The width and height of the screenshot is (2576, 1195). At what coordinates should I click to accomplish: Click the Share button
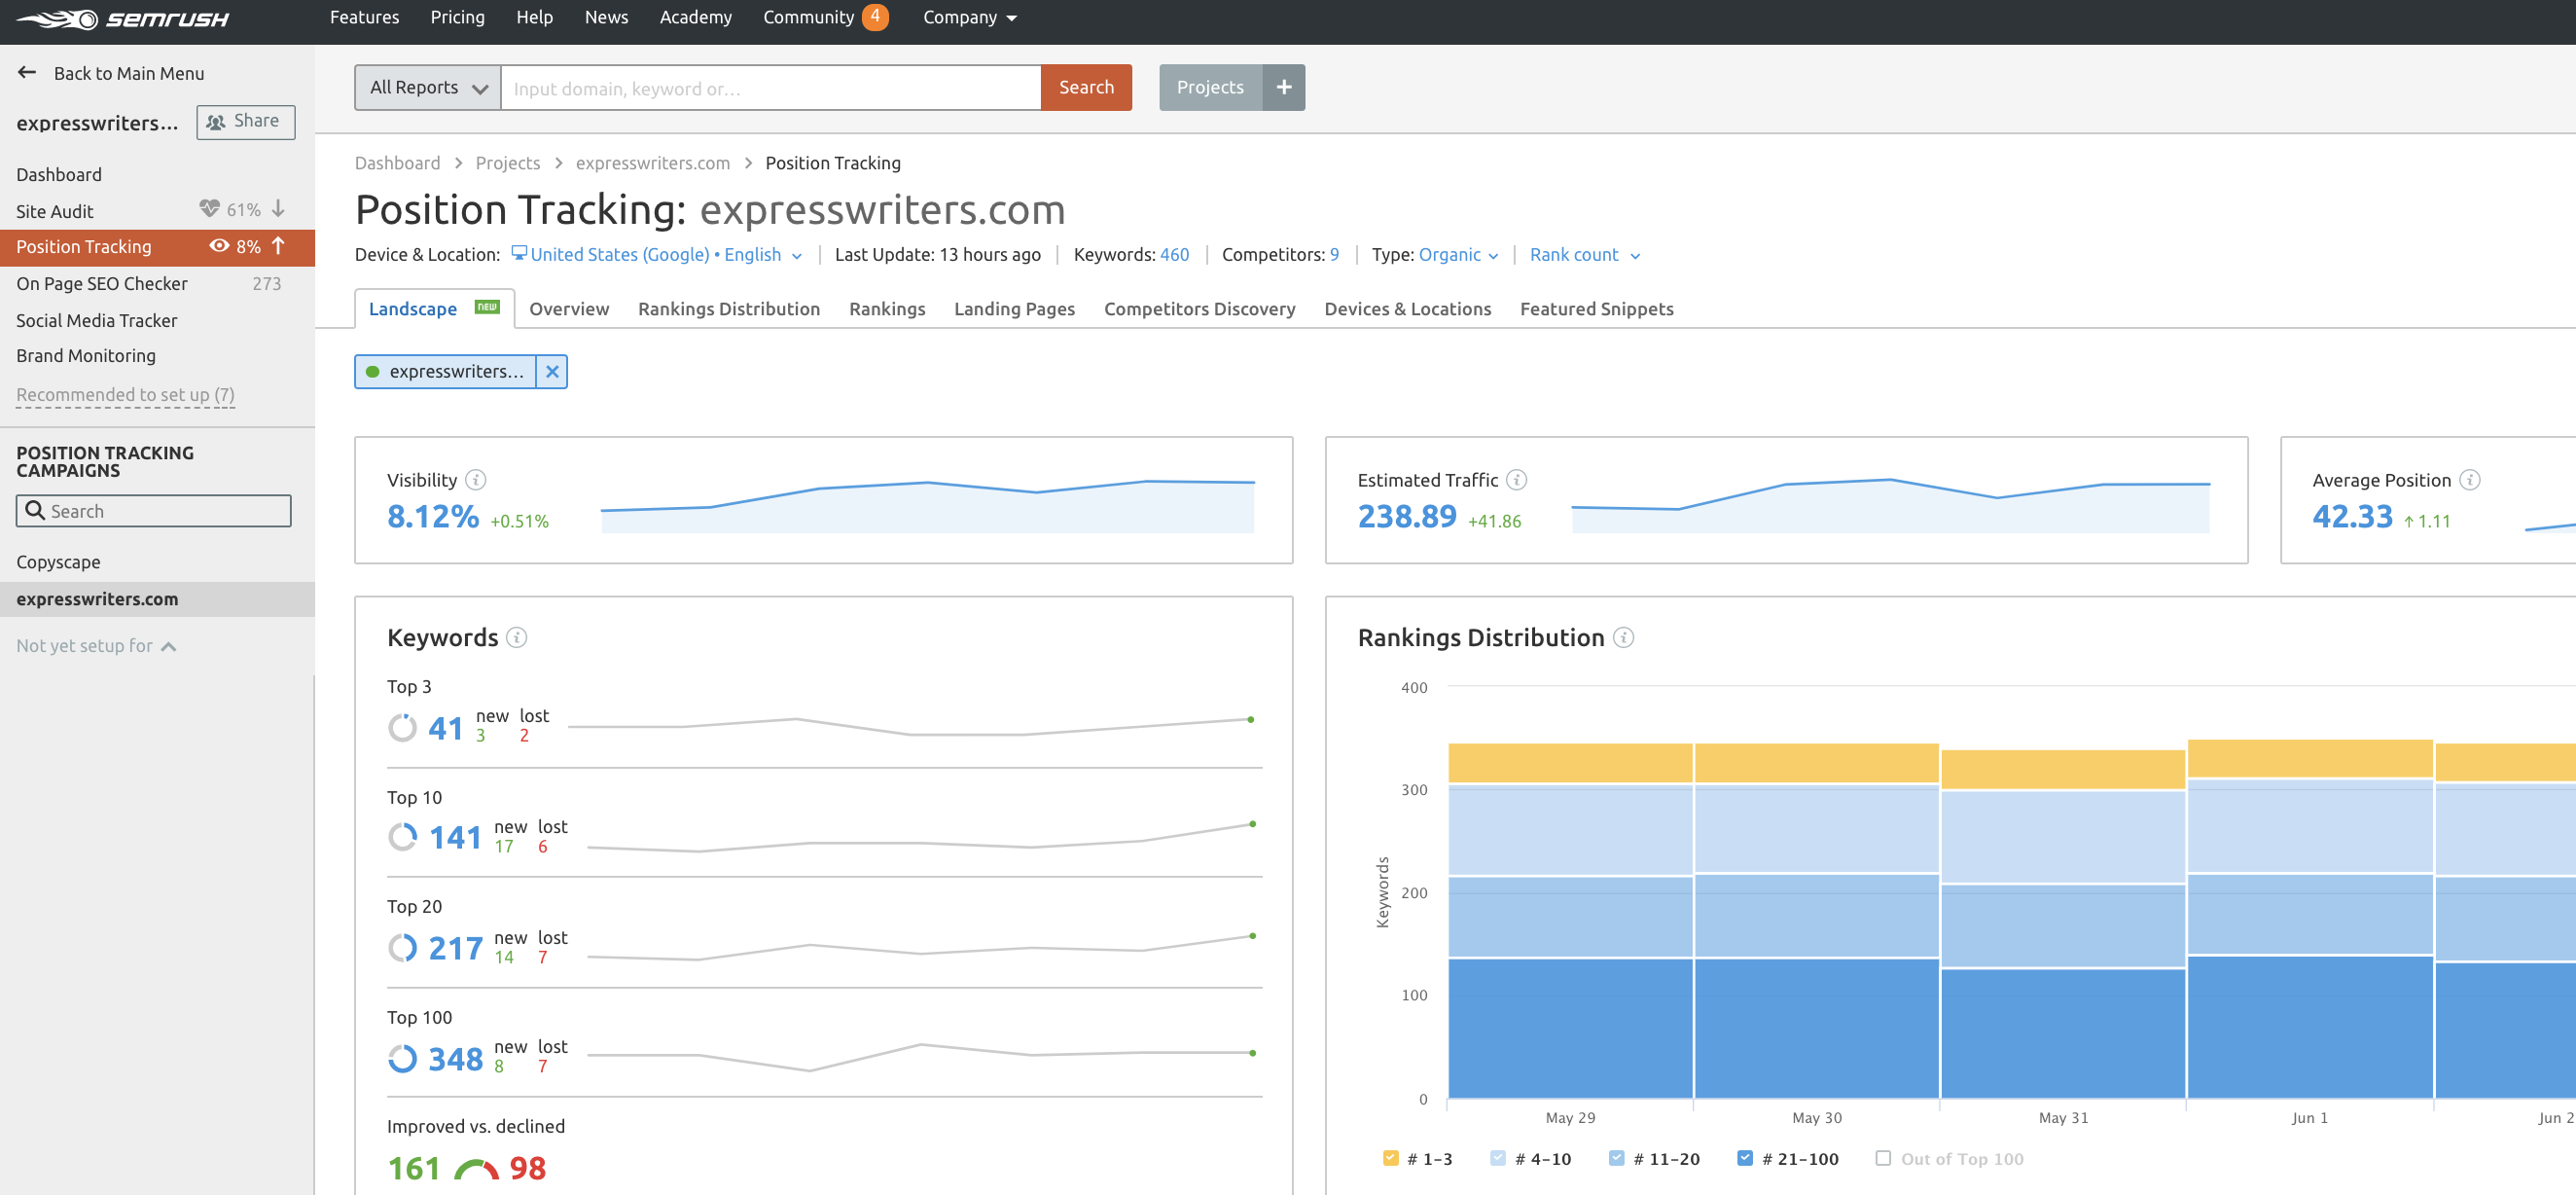pyautogui.click(x=245, y=122)
